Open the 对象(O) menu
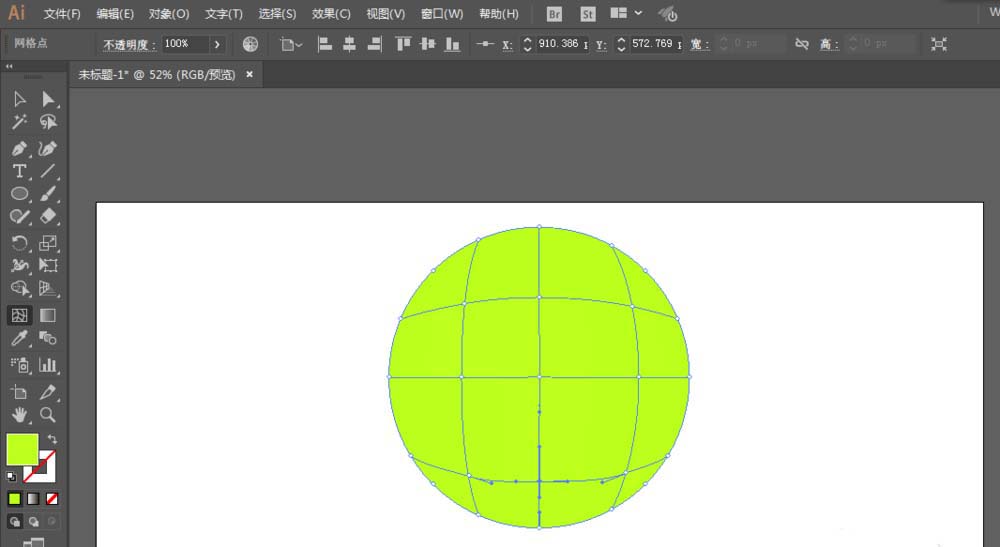 [169, 14]
